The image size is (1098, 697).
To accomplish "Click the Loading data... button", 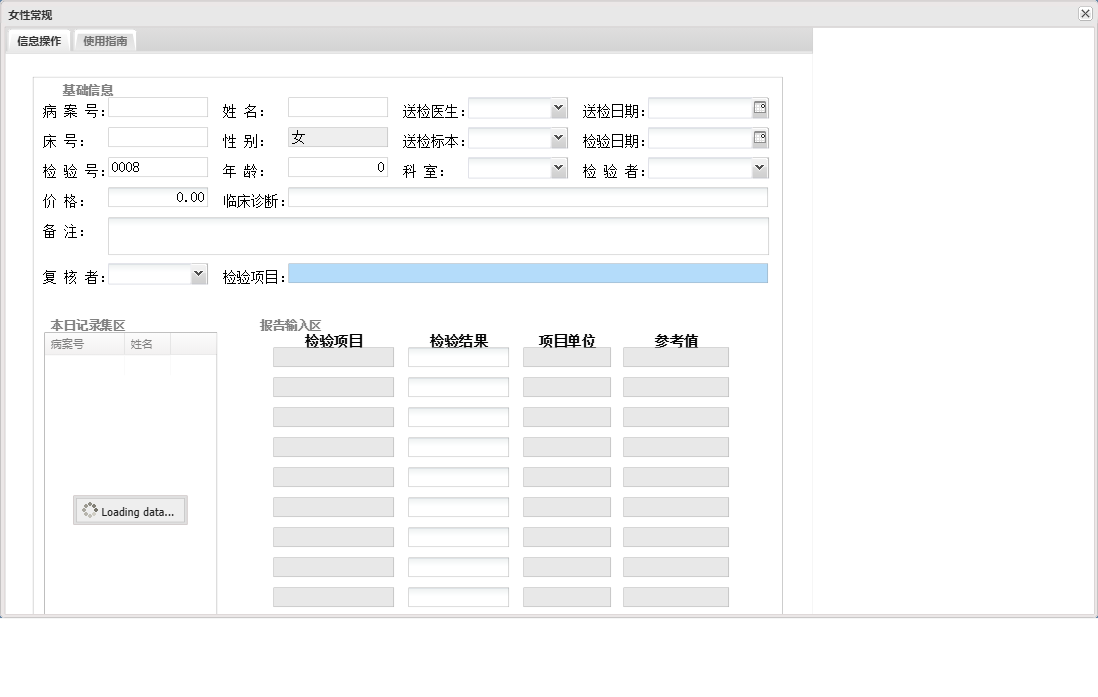I will coord(130,510).
